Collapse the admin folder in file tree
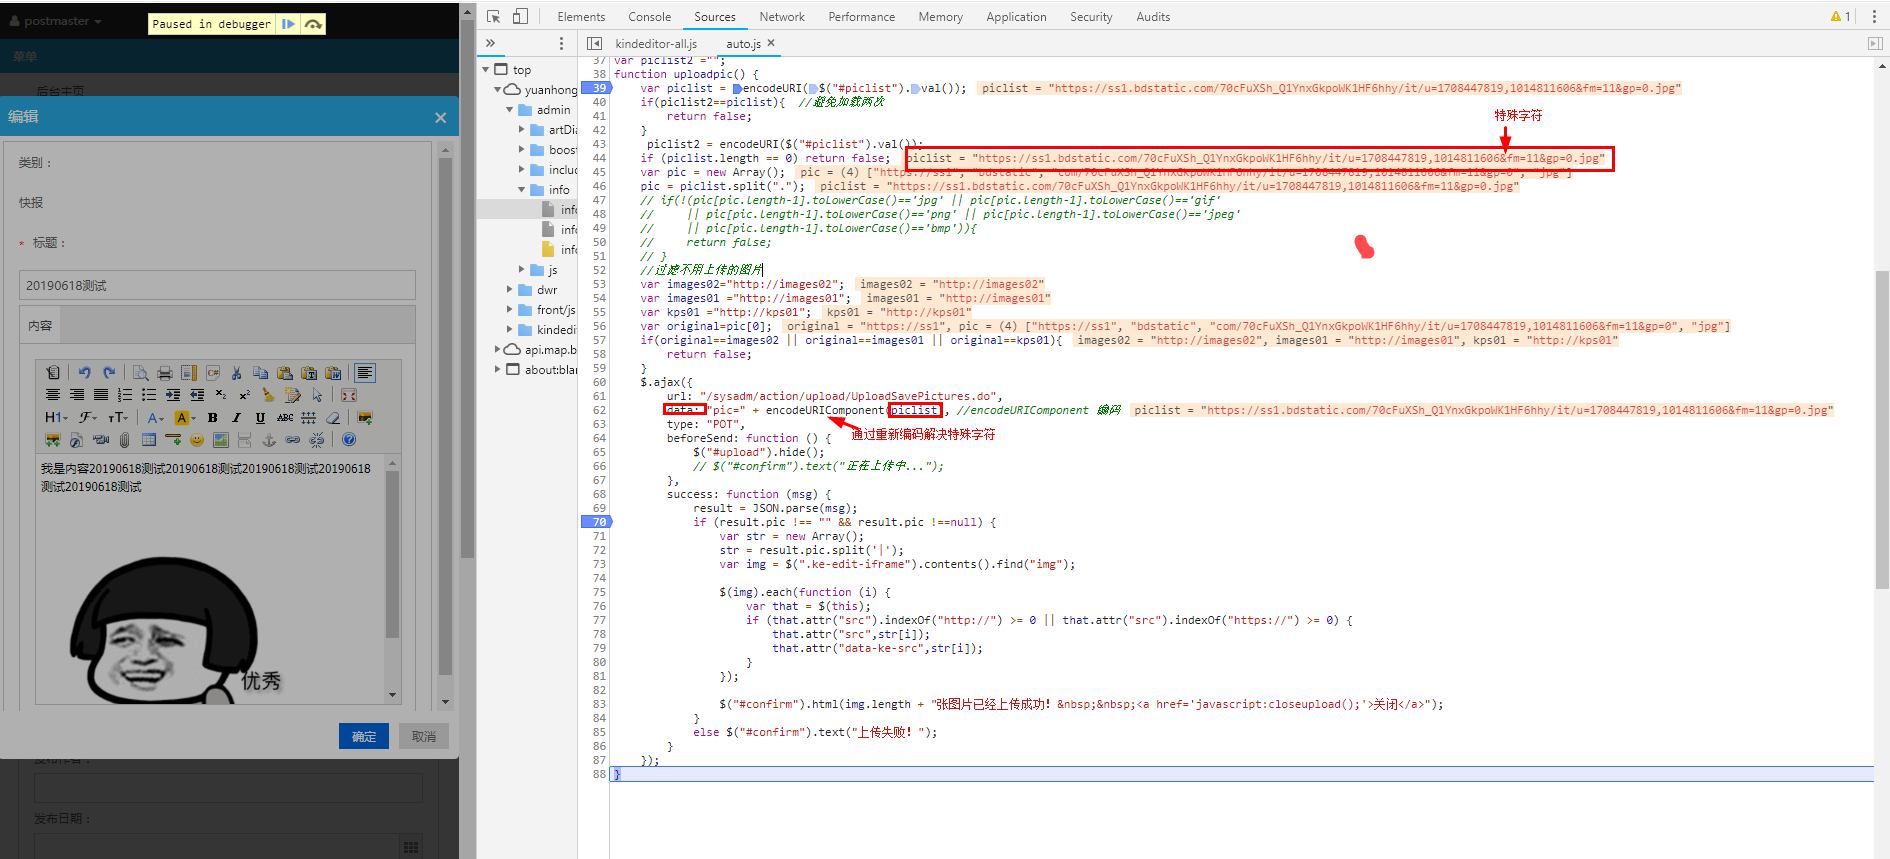The height and width of the screenshot is (859, 1890). pos(509,110)
